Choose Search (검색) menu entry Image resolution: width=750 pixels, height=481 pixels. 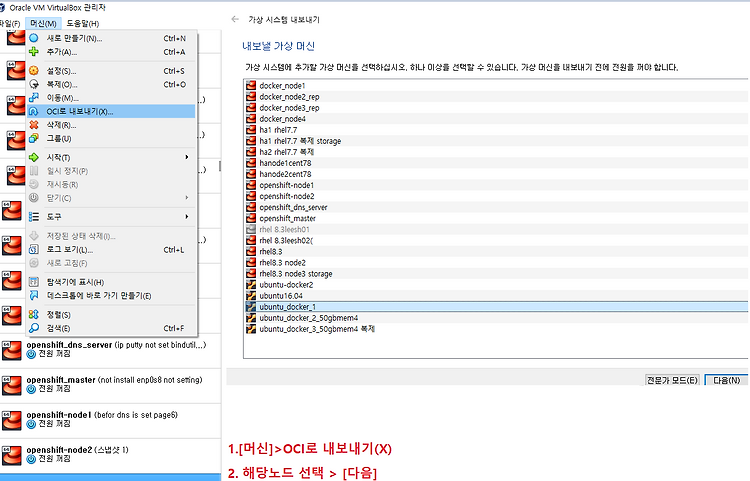coord(111,328)
